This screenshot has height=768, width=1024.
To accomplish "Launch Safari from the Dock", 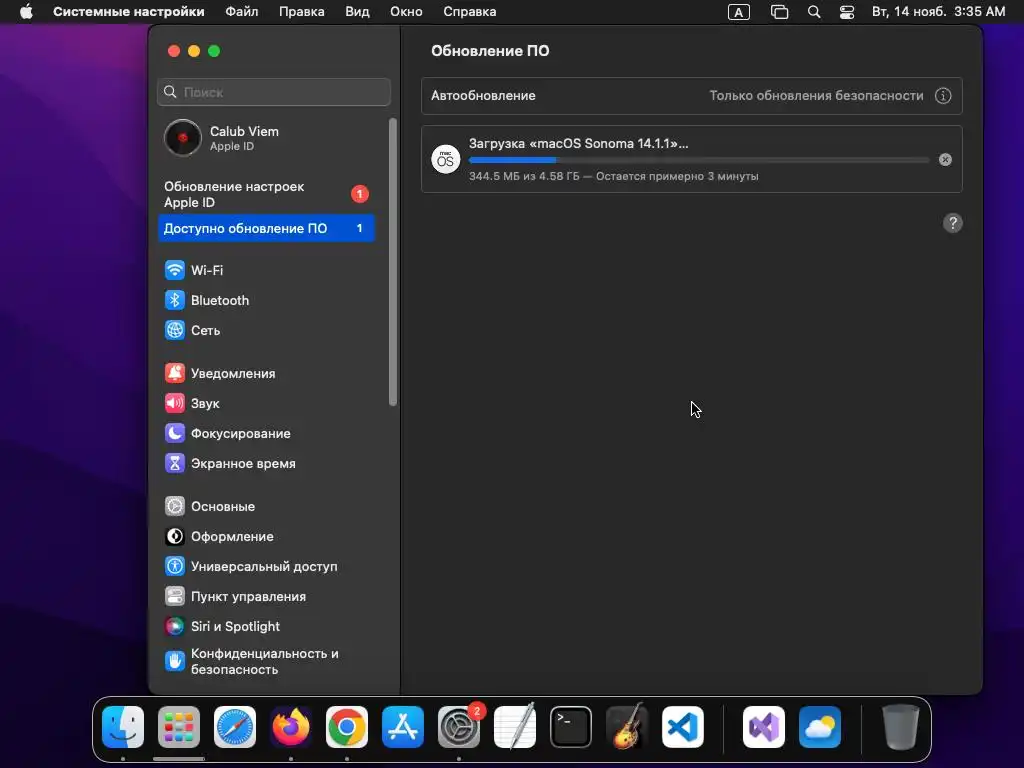I will pos(235,727).
